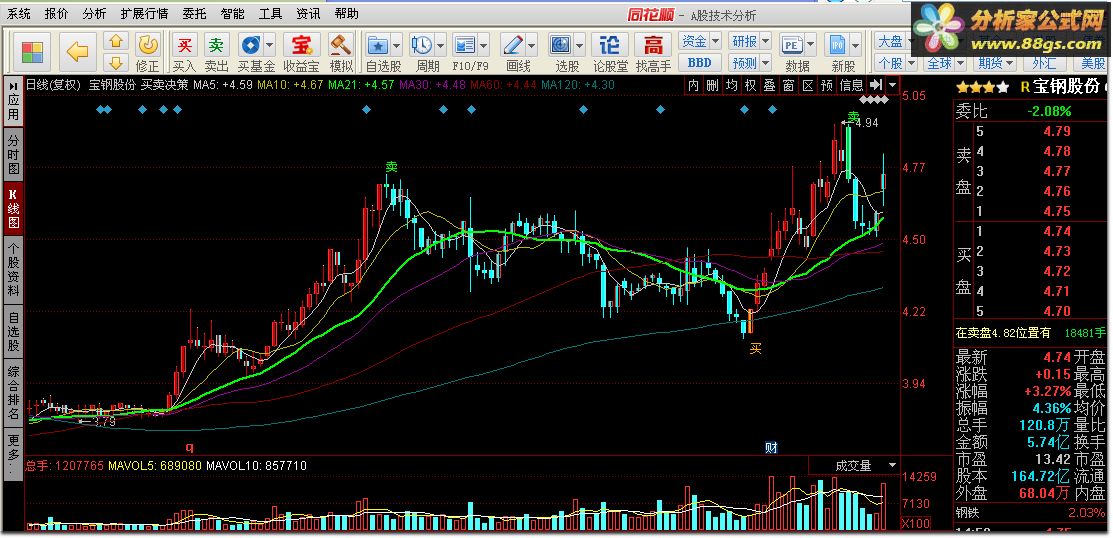Image resolution: width=1113 pixels, height=538 pixels.
Task: Expand the F10/F9 dropdown arrow
Action: pyautogui.click(x=483, y=46)
